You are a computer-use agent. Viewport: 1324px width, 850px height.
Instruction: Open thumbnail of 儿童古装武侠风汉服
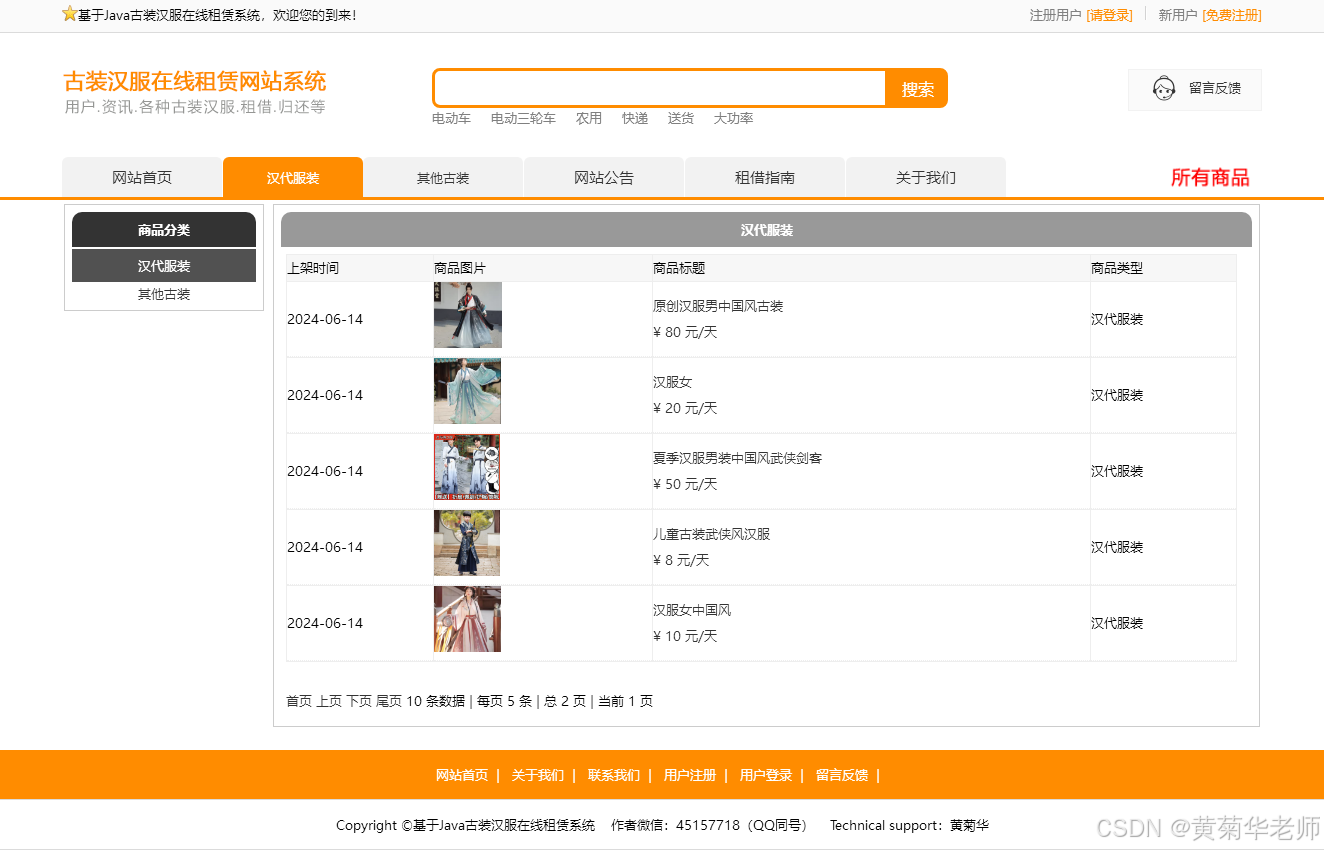pos(467,543)
